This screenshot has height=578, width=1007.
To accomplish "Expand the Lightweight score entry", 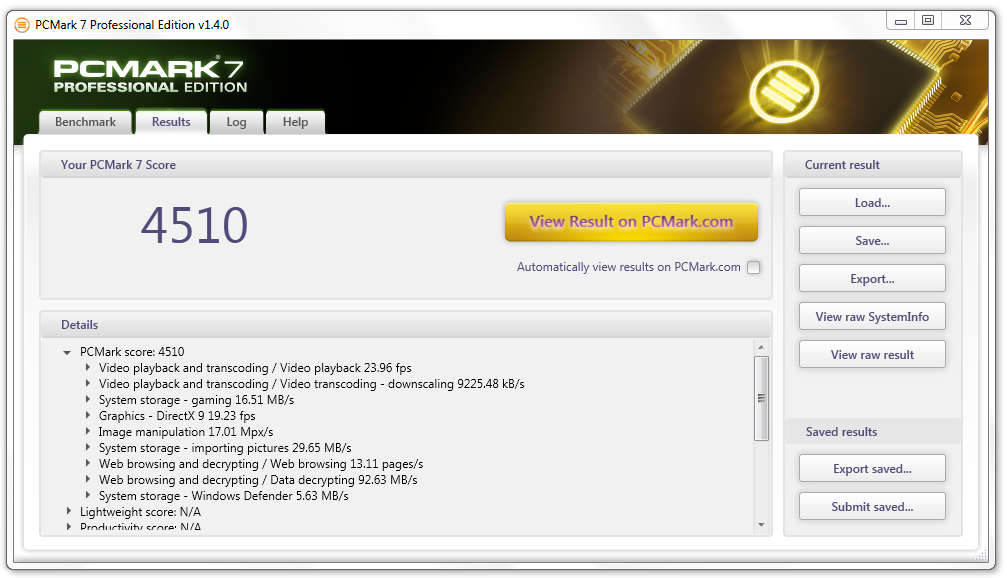I will tap(70, 511).
